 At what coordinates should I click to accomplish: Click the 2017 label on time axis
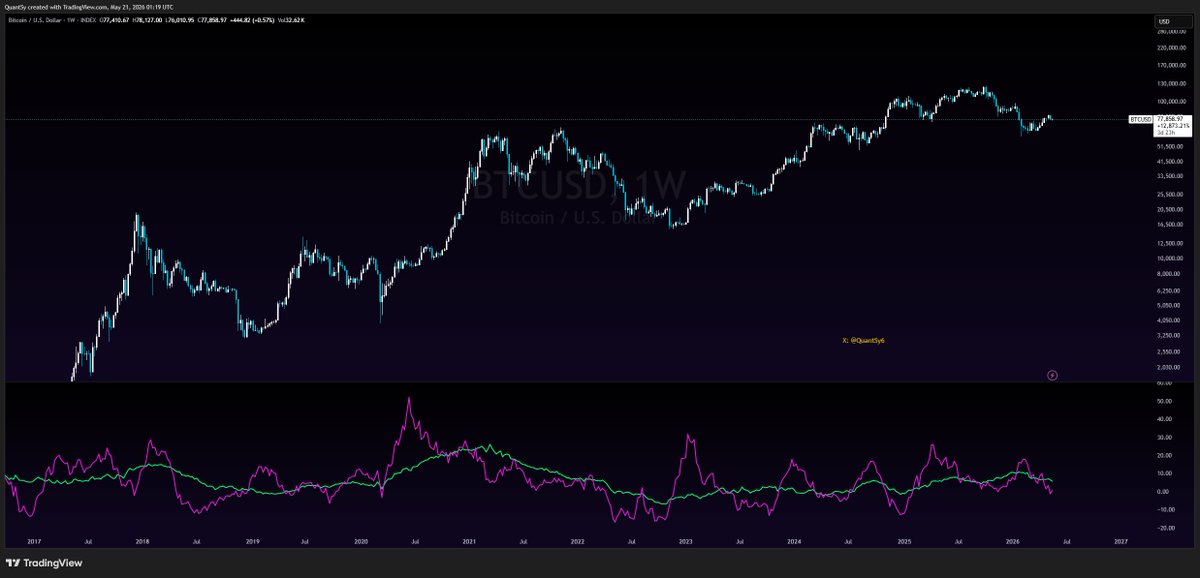(x=35, y=540)
